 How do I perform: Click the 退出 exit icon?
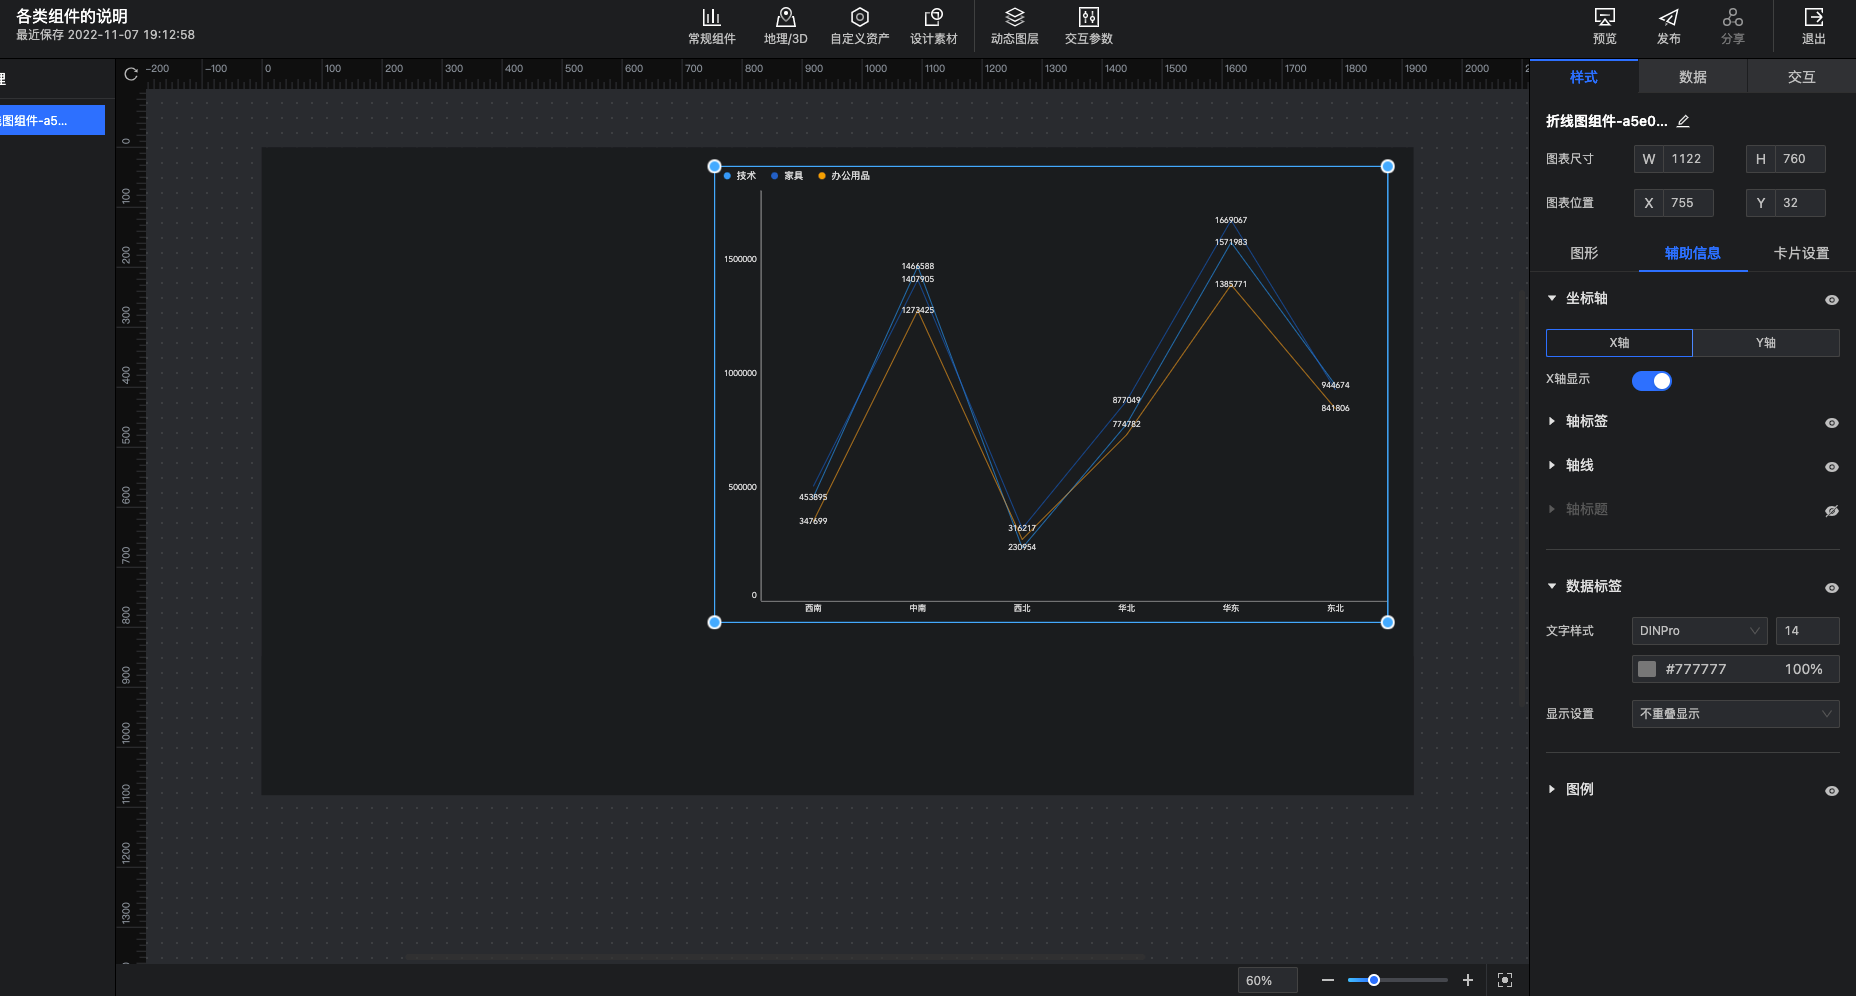click(x=1813, y=17)
